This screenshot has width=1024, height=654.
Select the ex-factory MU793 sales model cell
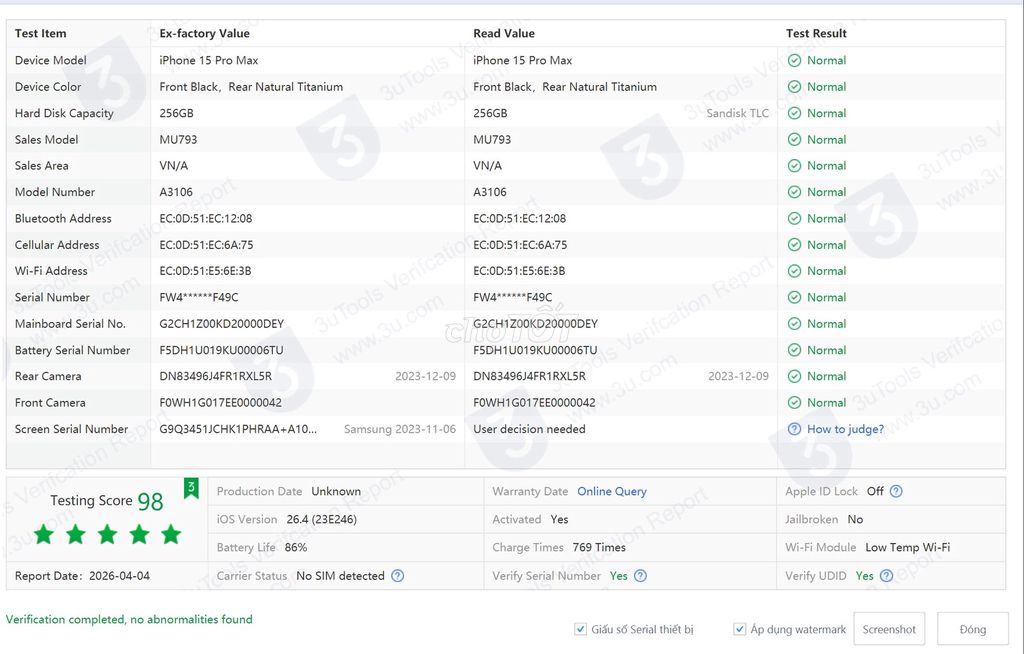pos(178,140)
